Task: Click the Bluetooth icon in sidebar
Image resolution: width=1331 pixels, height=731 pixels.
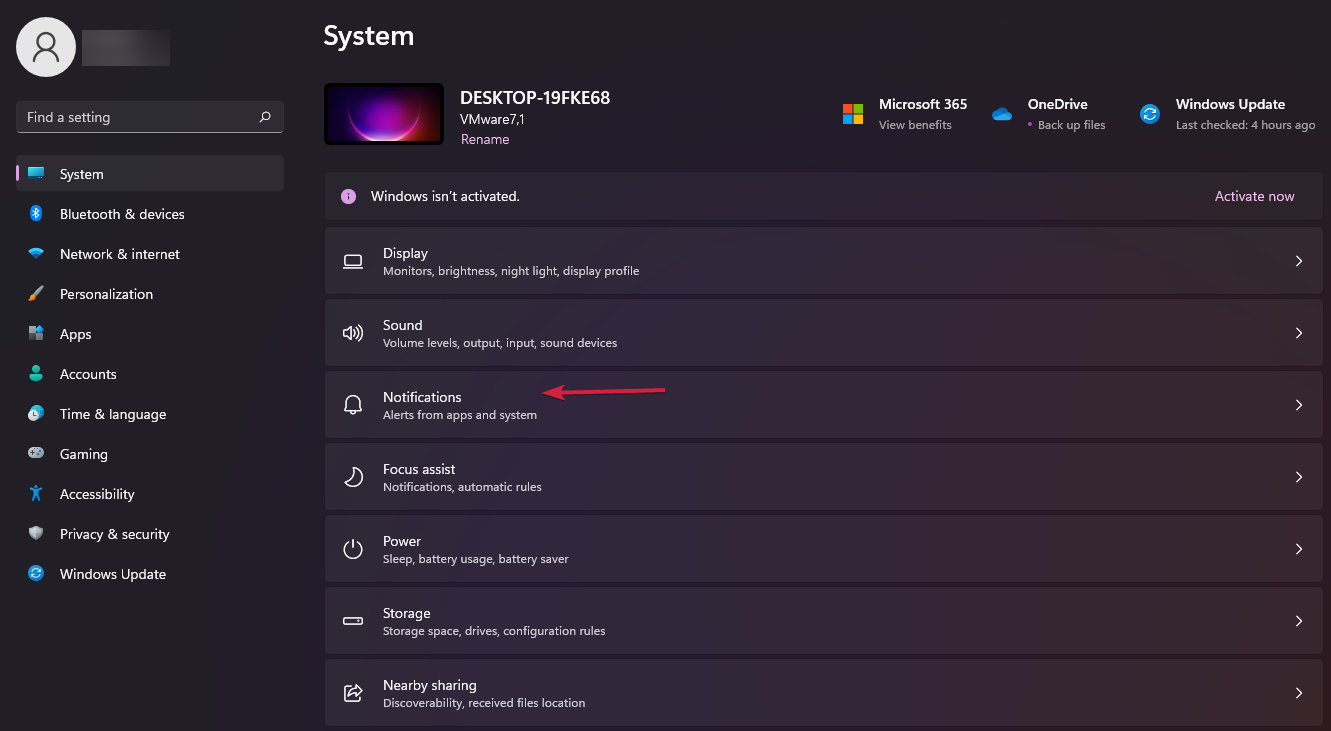Action: click(36, 214)
